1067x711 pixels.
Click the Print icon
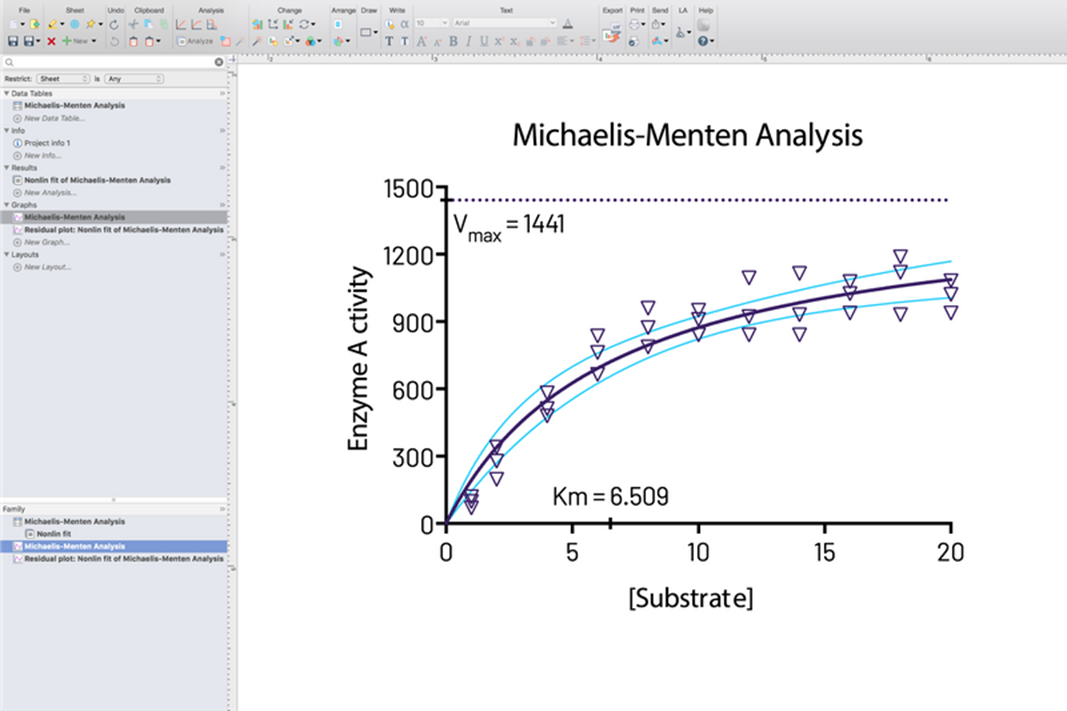click(635, 24)
